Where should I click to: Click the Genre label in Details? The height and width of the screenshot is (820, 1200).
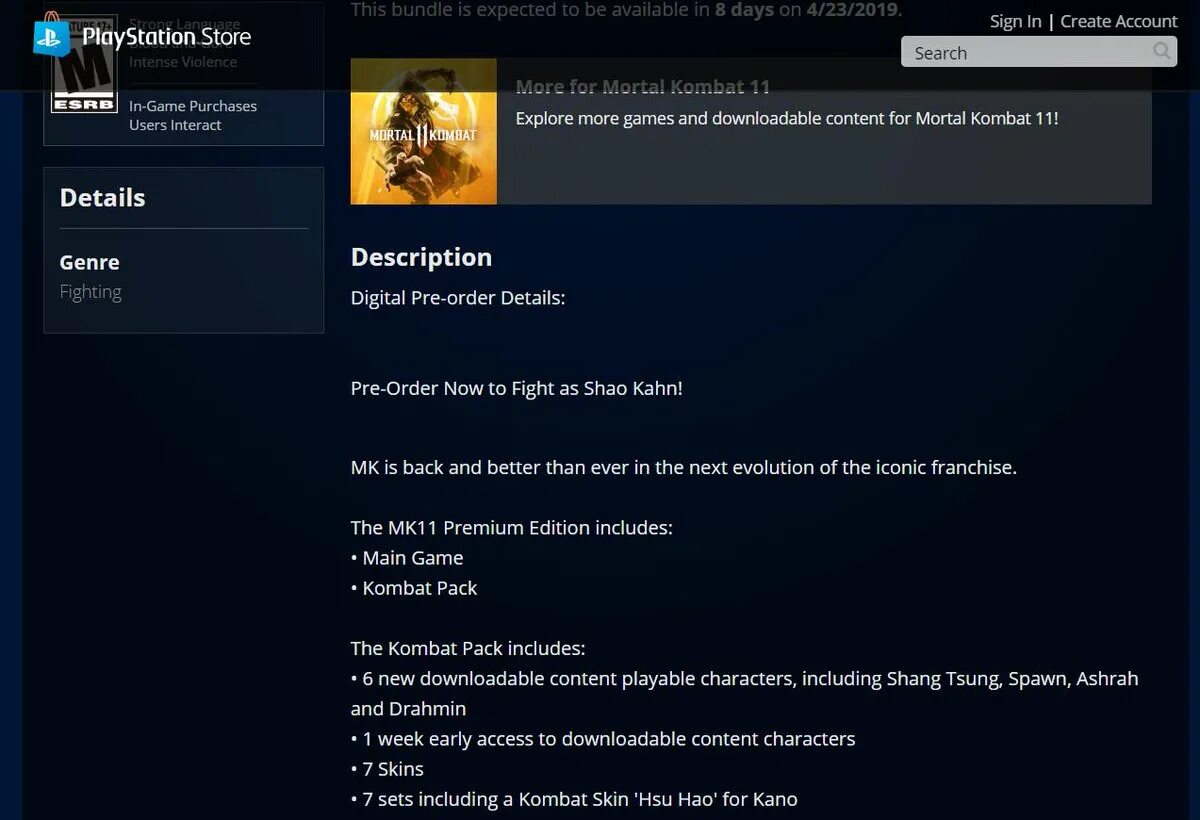[90, 262]
